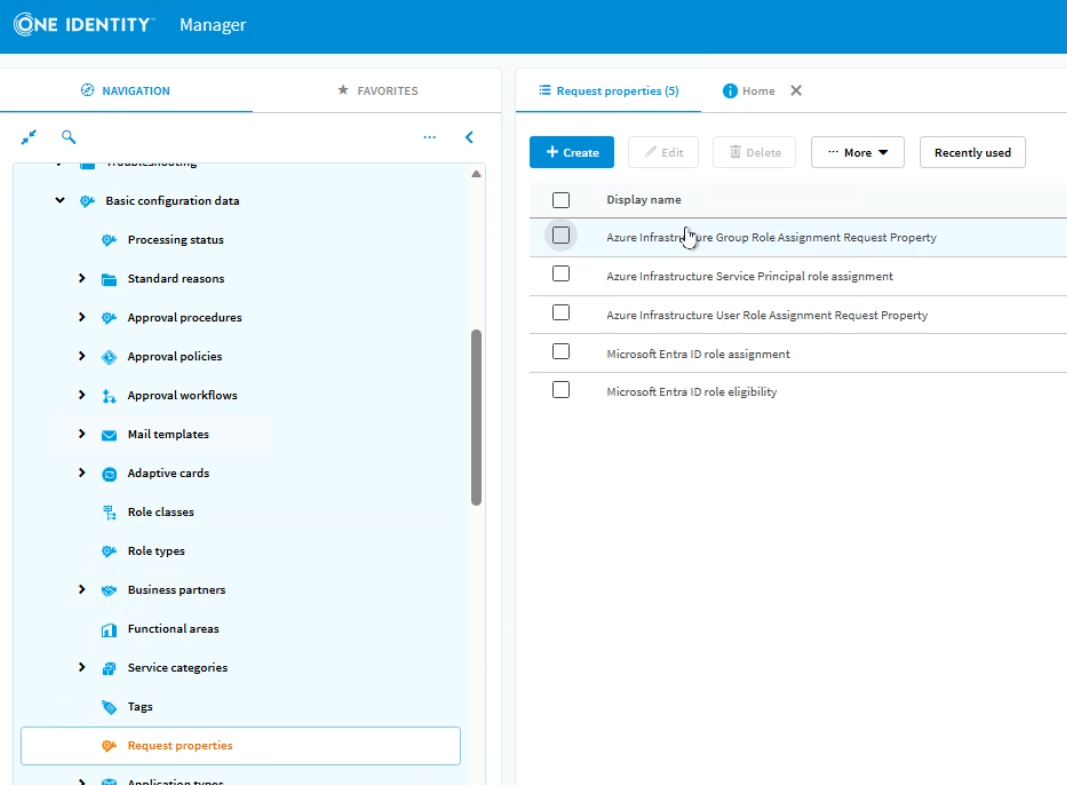This screenshot has height=785, width=1067.
Task: Close the Home tab
Action: (x=795, y=90)
